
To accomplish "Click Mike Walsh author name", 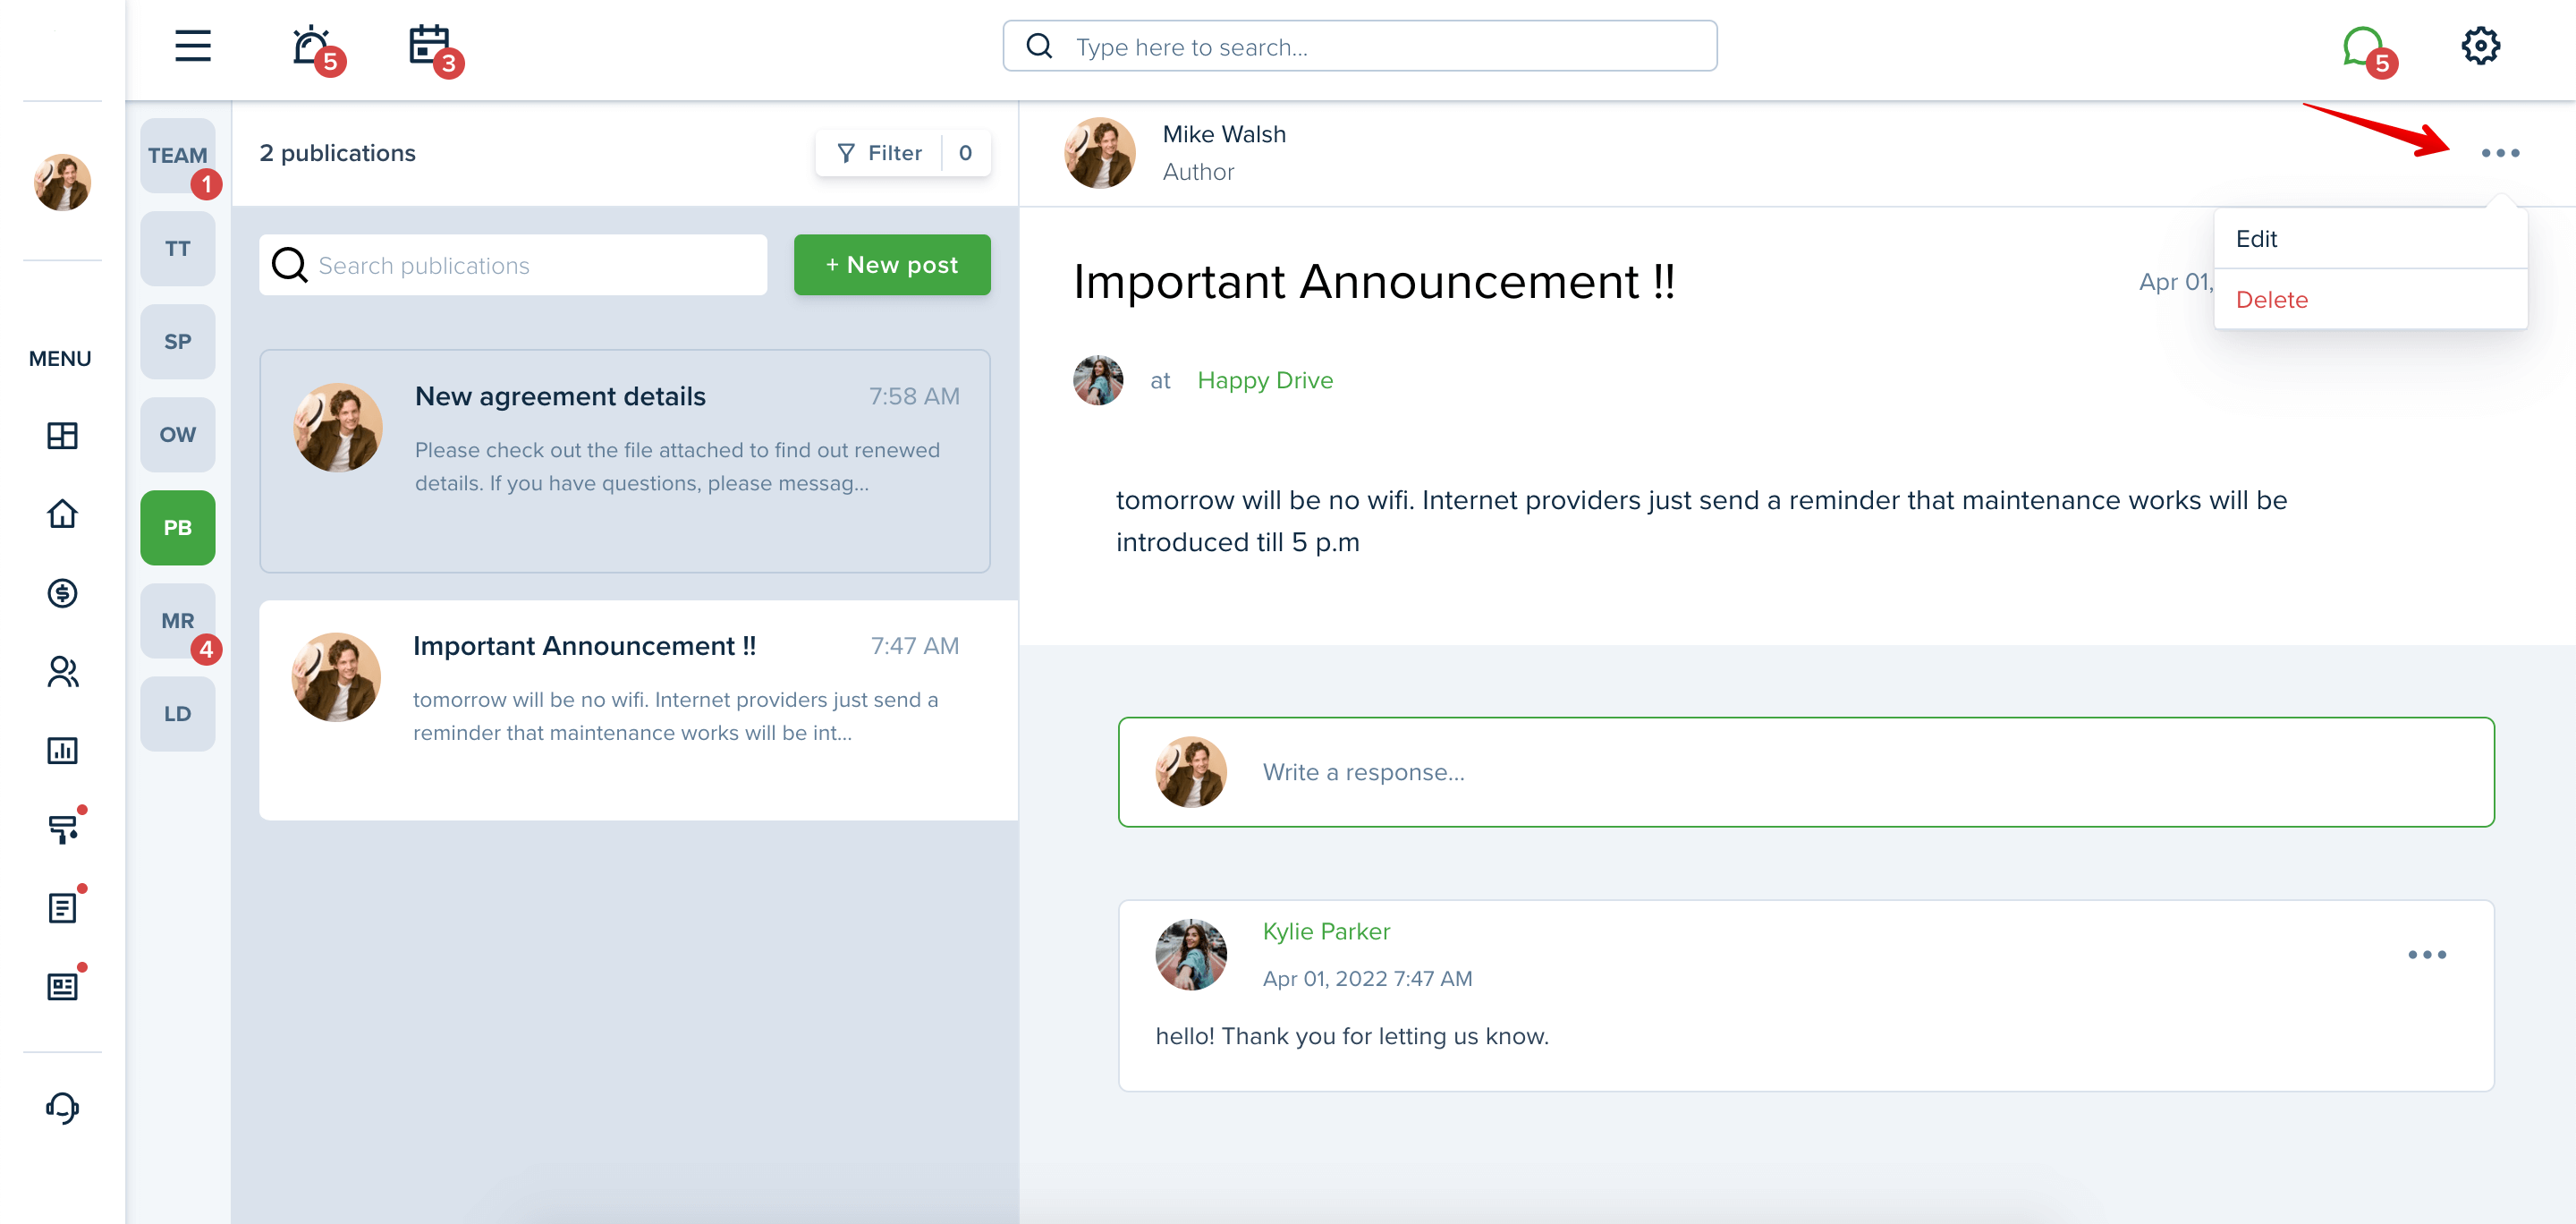I will pos(1224,134).
